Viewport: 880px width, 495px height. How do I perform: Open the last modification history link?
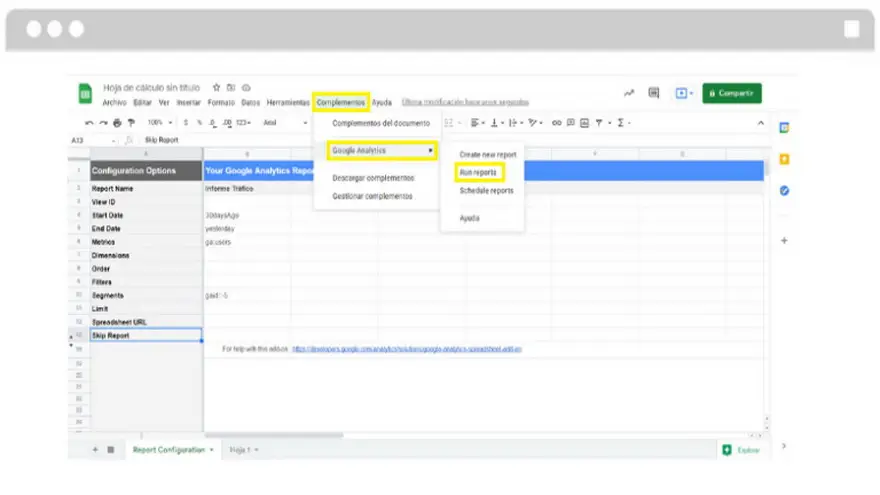click(x=465, y=102)
